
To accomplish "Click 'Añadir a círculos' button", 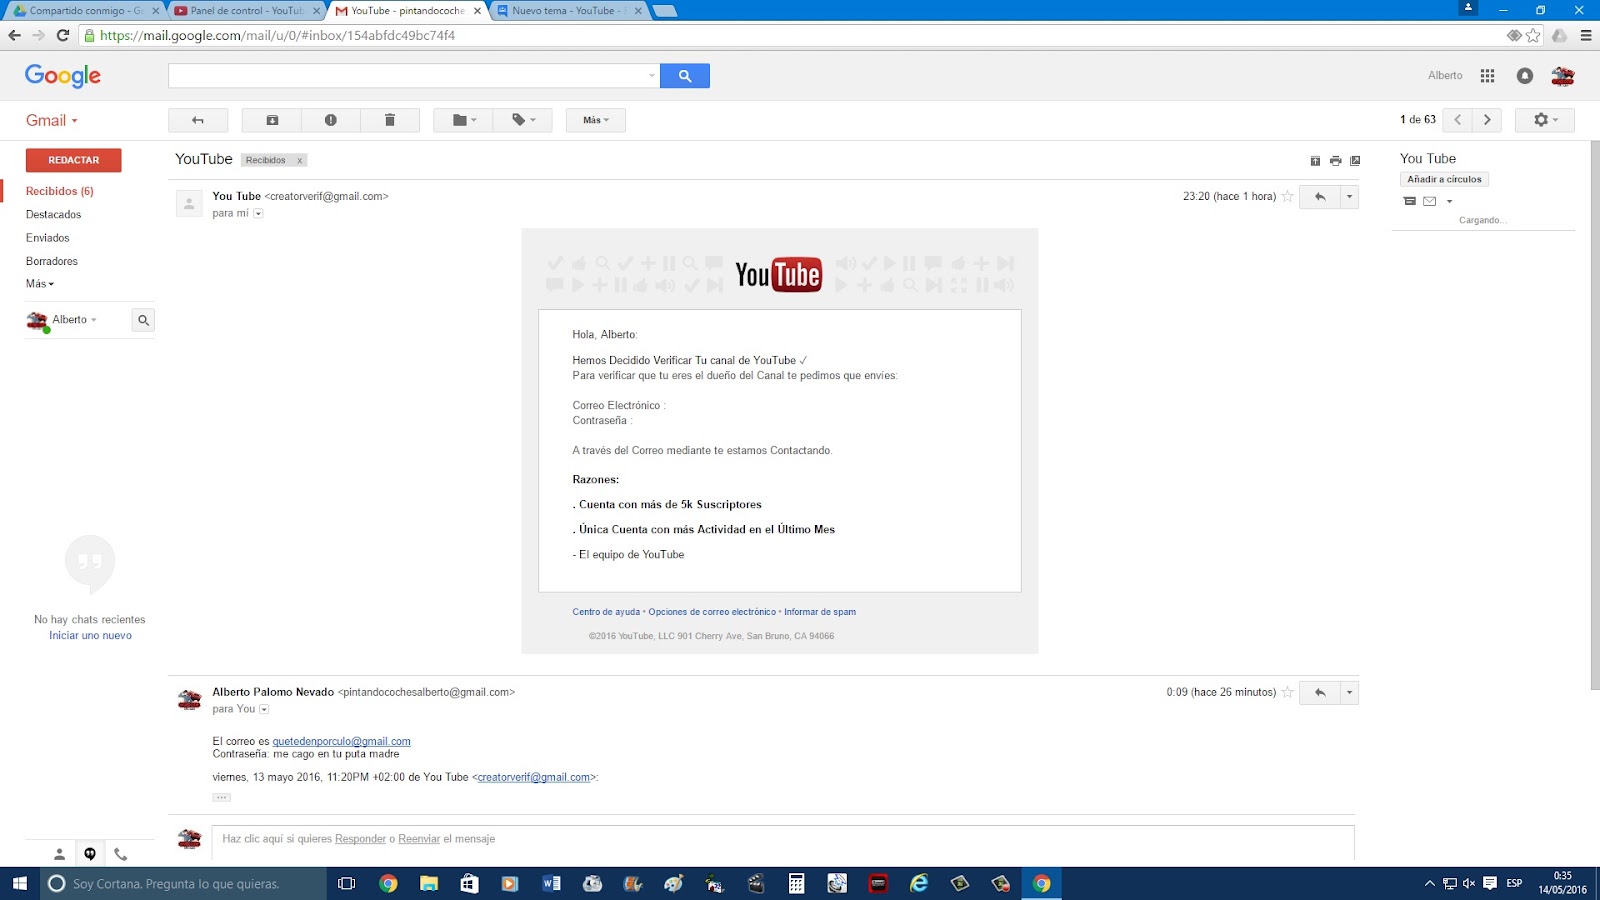I will (x=1445, y=180).
